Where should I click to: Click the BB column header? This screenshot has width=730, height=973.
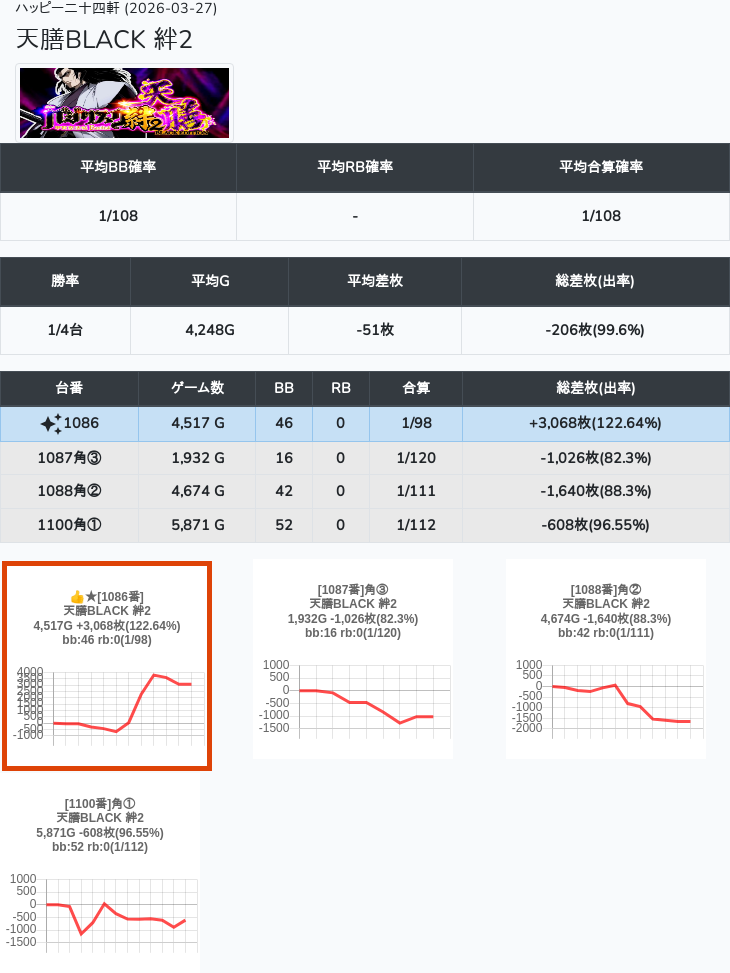point(284,388)
